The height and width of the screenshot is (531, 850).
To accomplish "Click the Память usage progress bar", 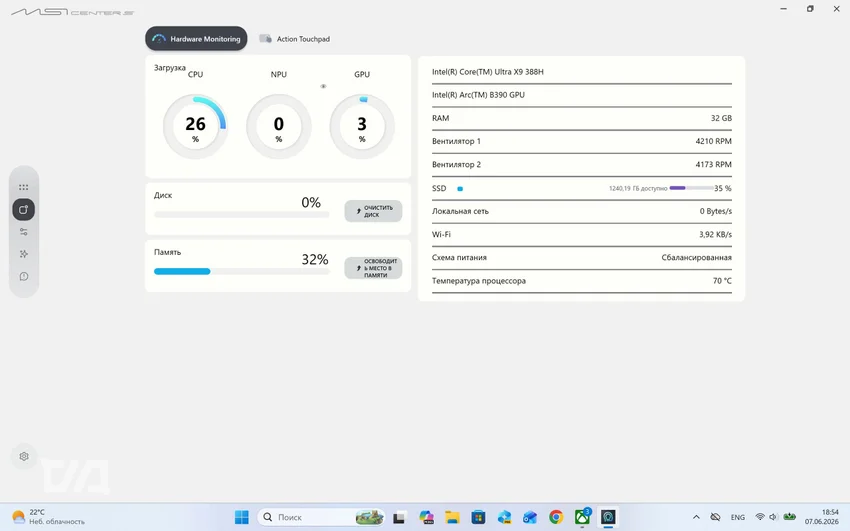I will pos(241,271).
